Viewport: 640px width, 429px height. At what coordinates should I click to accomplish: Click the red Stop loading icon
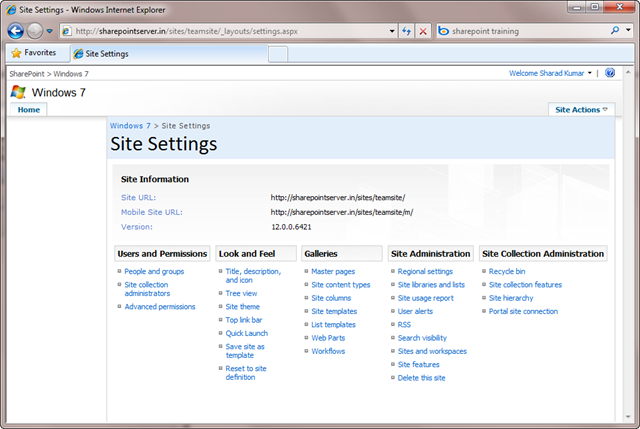(x=423, y=31)
